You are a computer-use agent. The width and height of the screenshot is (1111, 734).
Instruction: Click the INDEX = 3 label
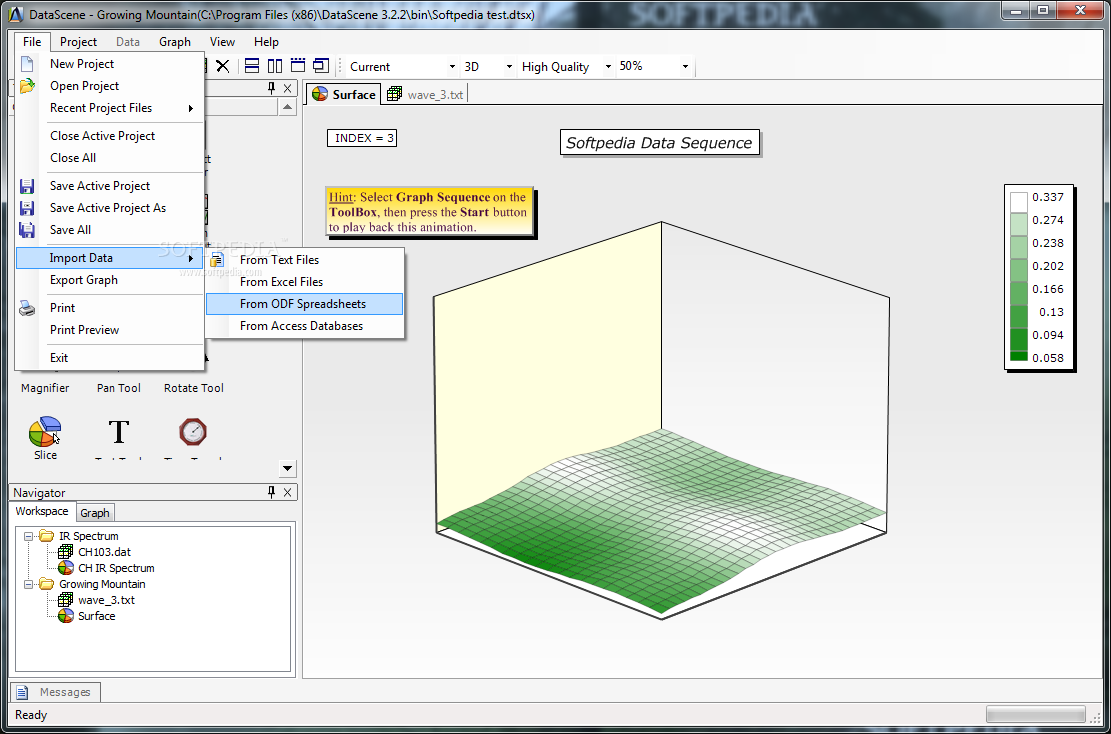362,138
